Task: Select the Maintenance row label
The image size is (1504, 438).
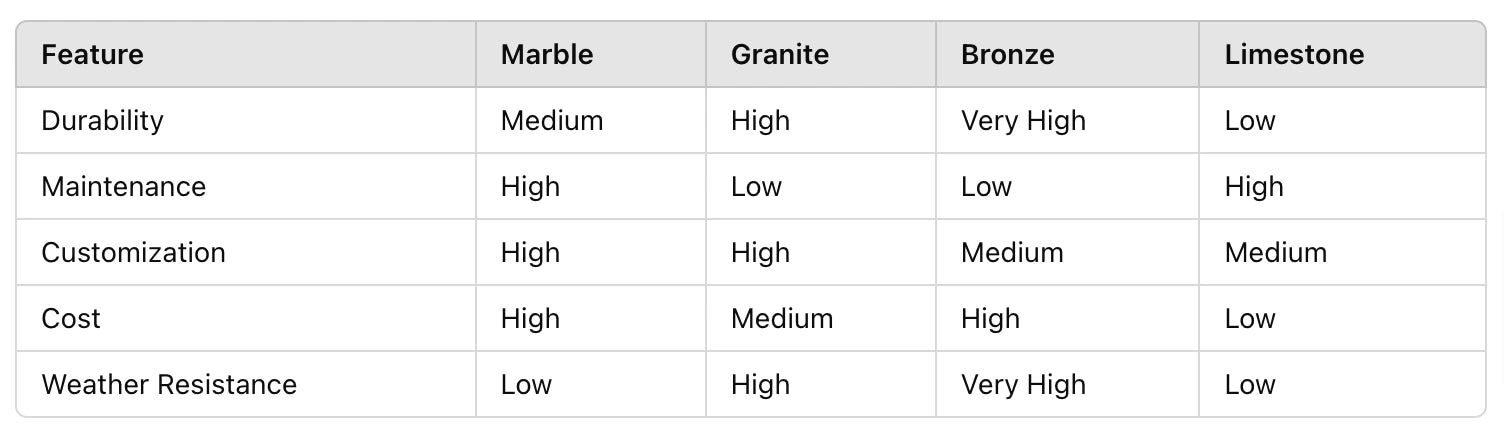Action: click(x=123, y=187)
